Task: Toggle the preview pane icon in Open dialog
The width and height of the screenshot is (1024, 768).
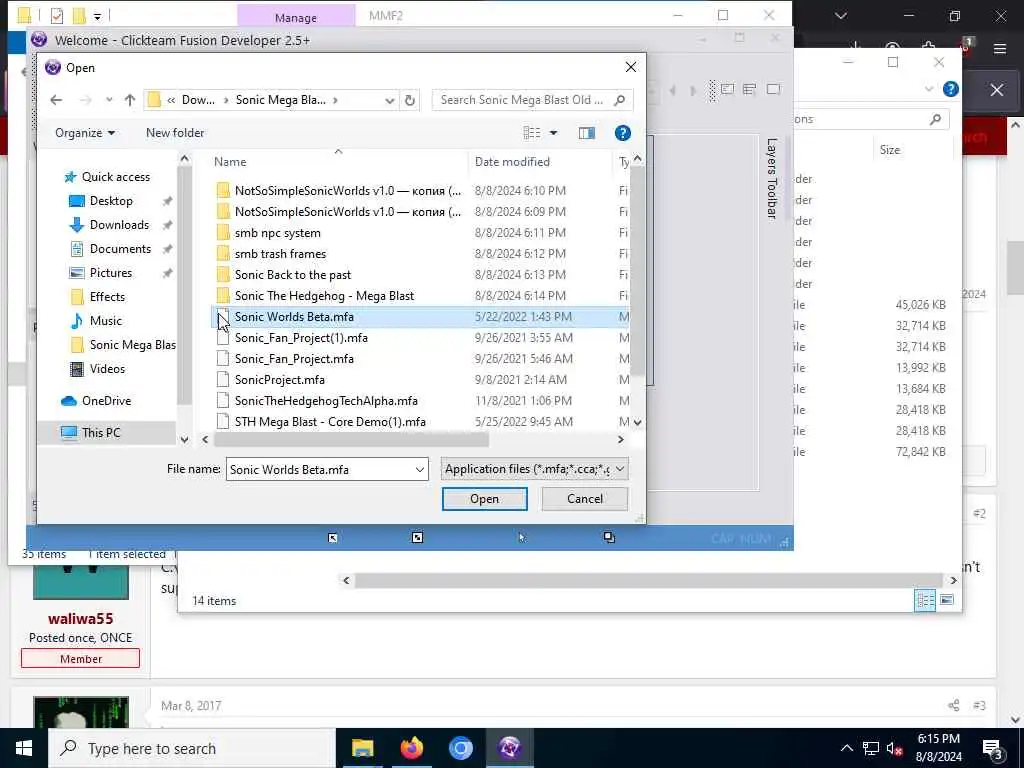Action: 586,133
